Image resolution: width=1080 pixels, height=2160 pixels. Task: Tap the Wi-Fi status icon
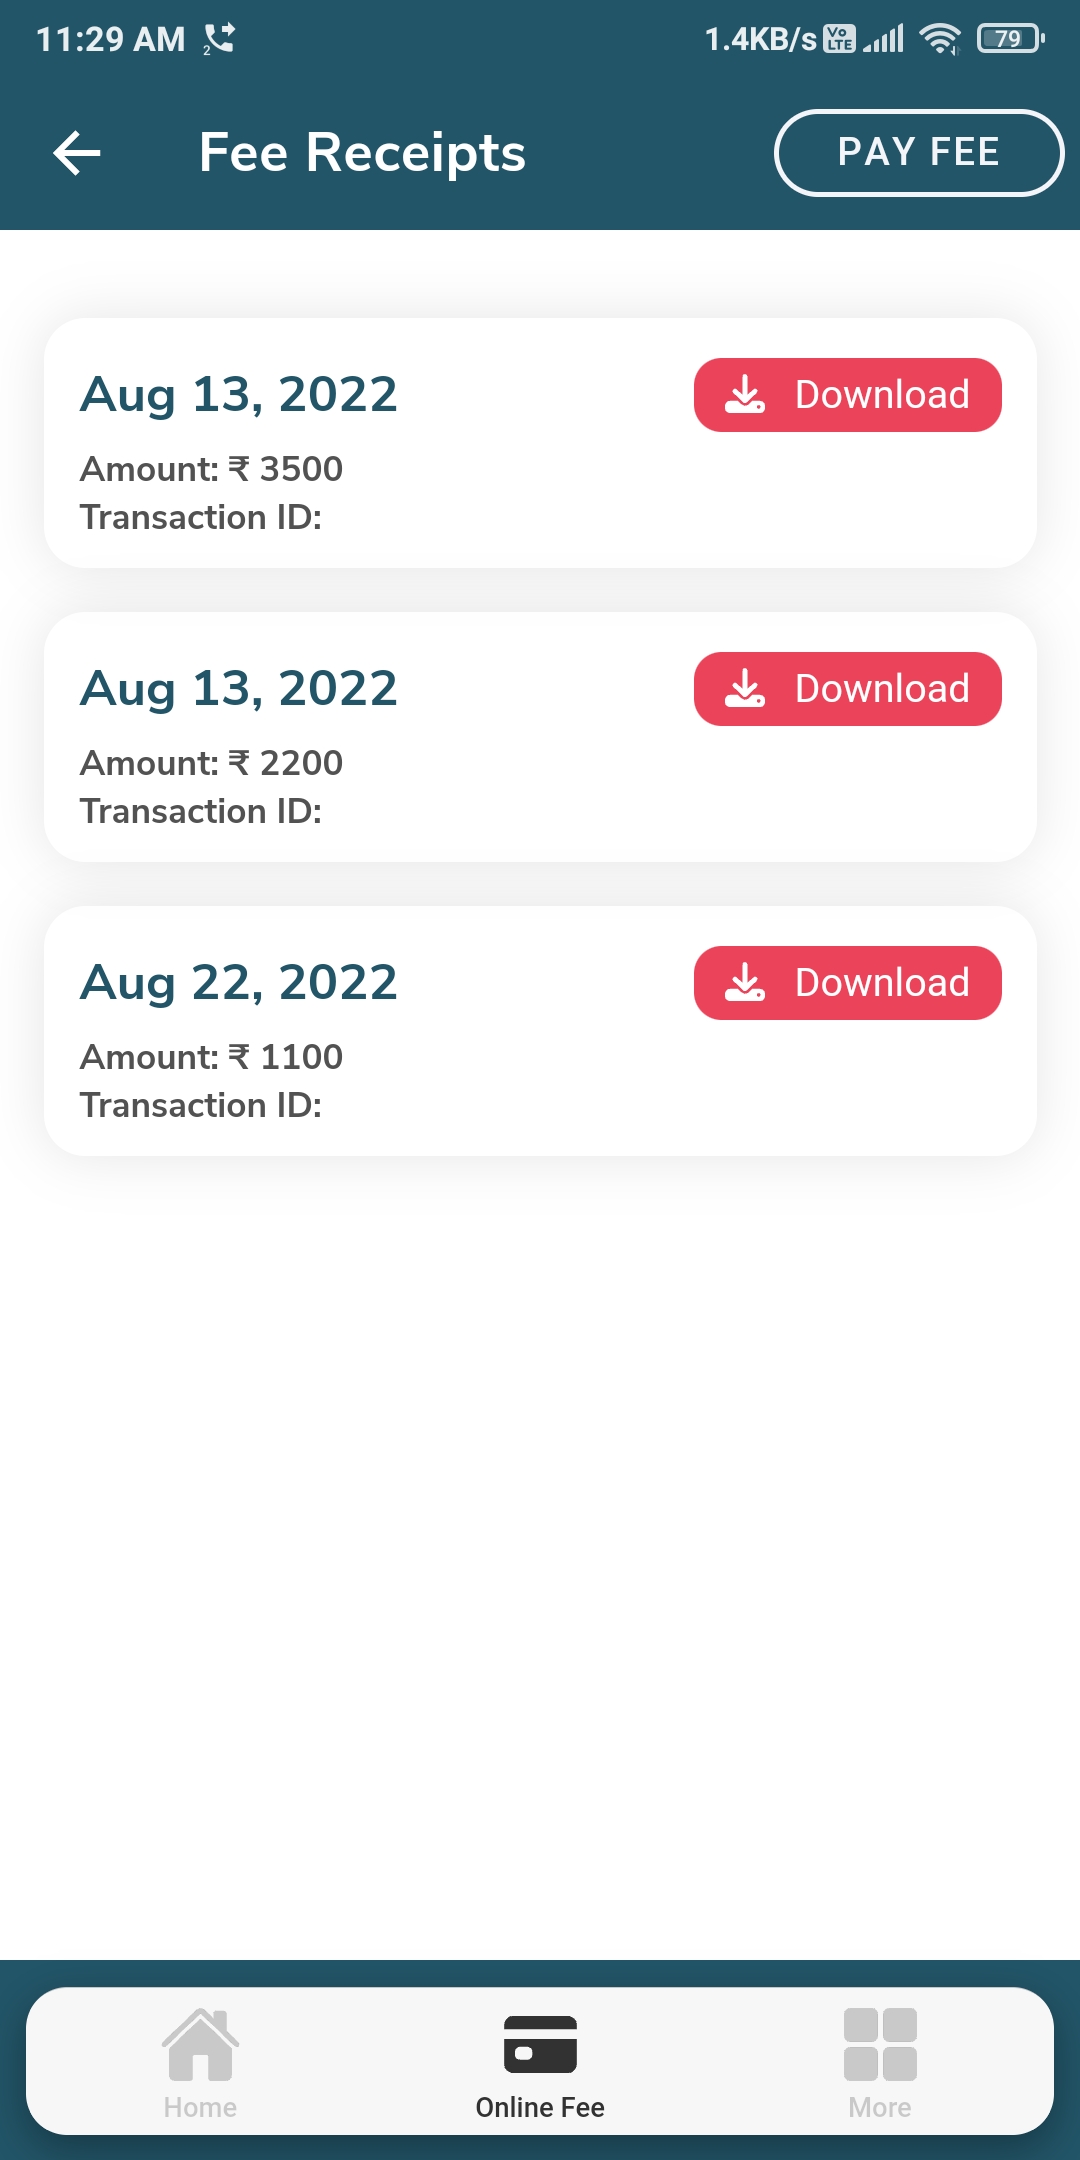[940, 39]
